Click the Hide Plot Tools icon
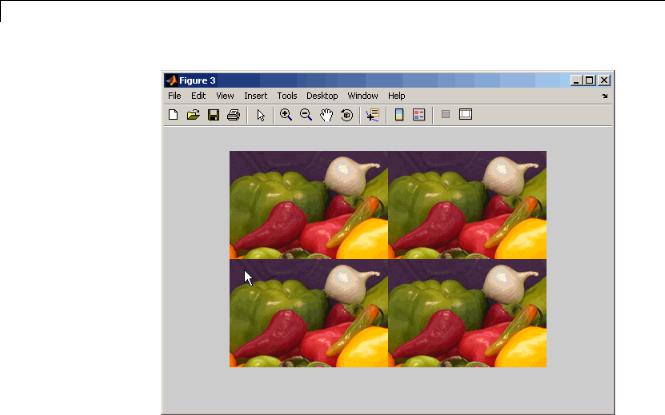 click(445, 114)
